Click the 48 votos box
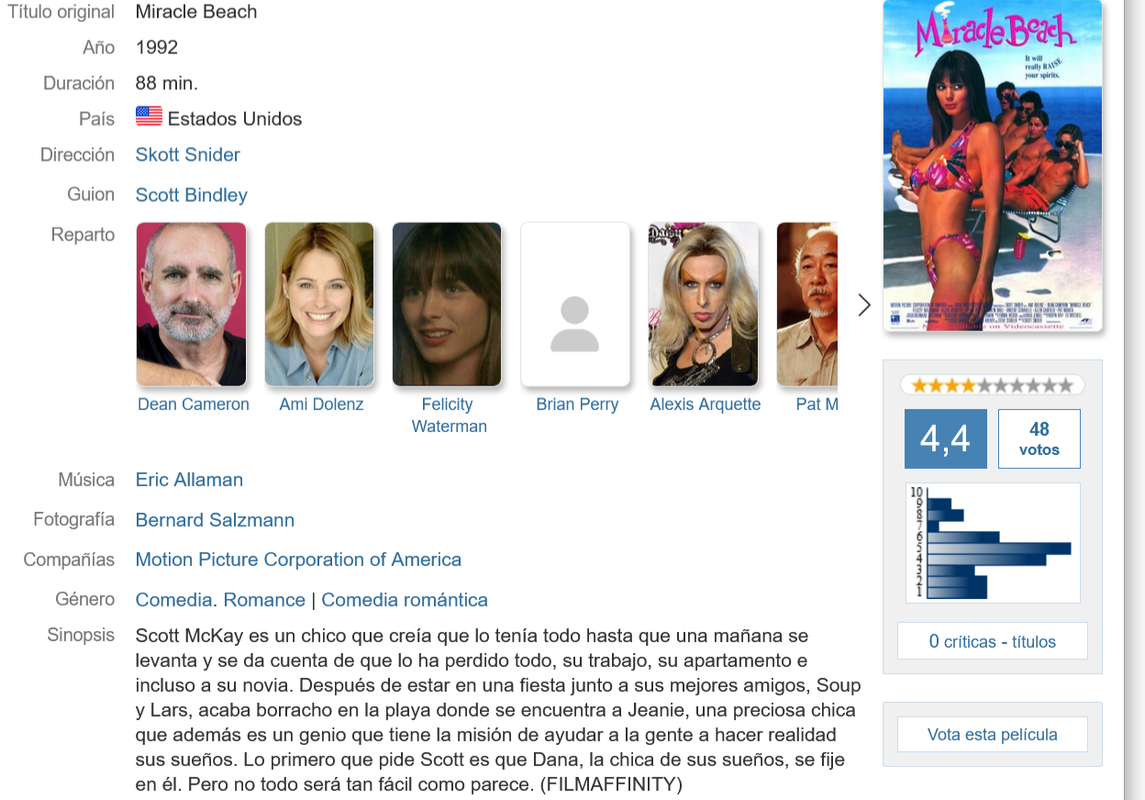Viewport: 1145px width, 800px height. [x=1039, y=439]
